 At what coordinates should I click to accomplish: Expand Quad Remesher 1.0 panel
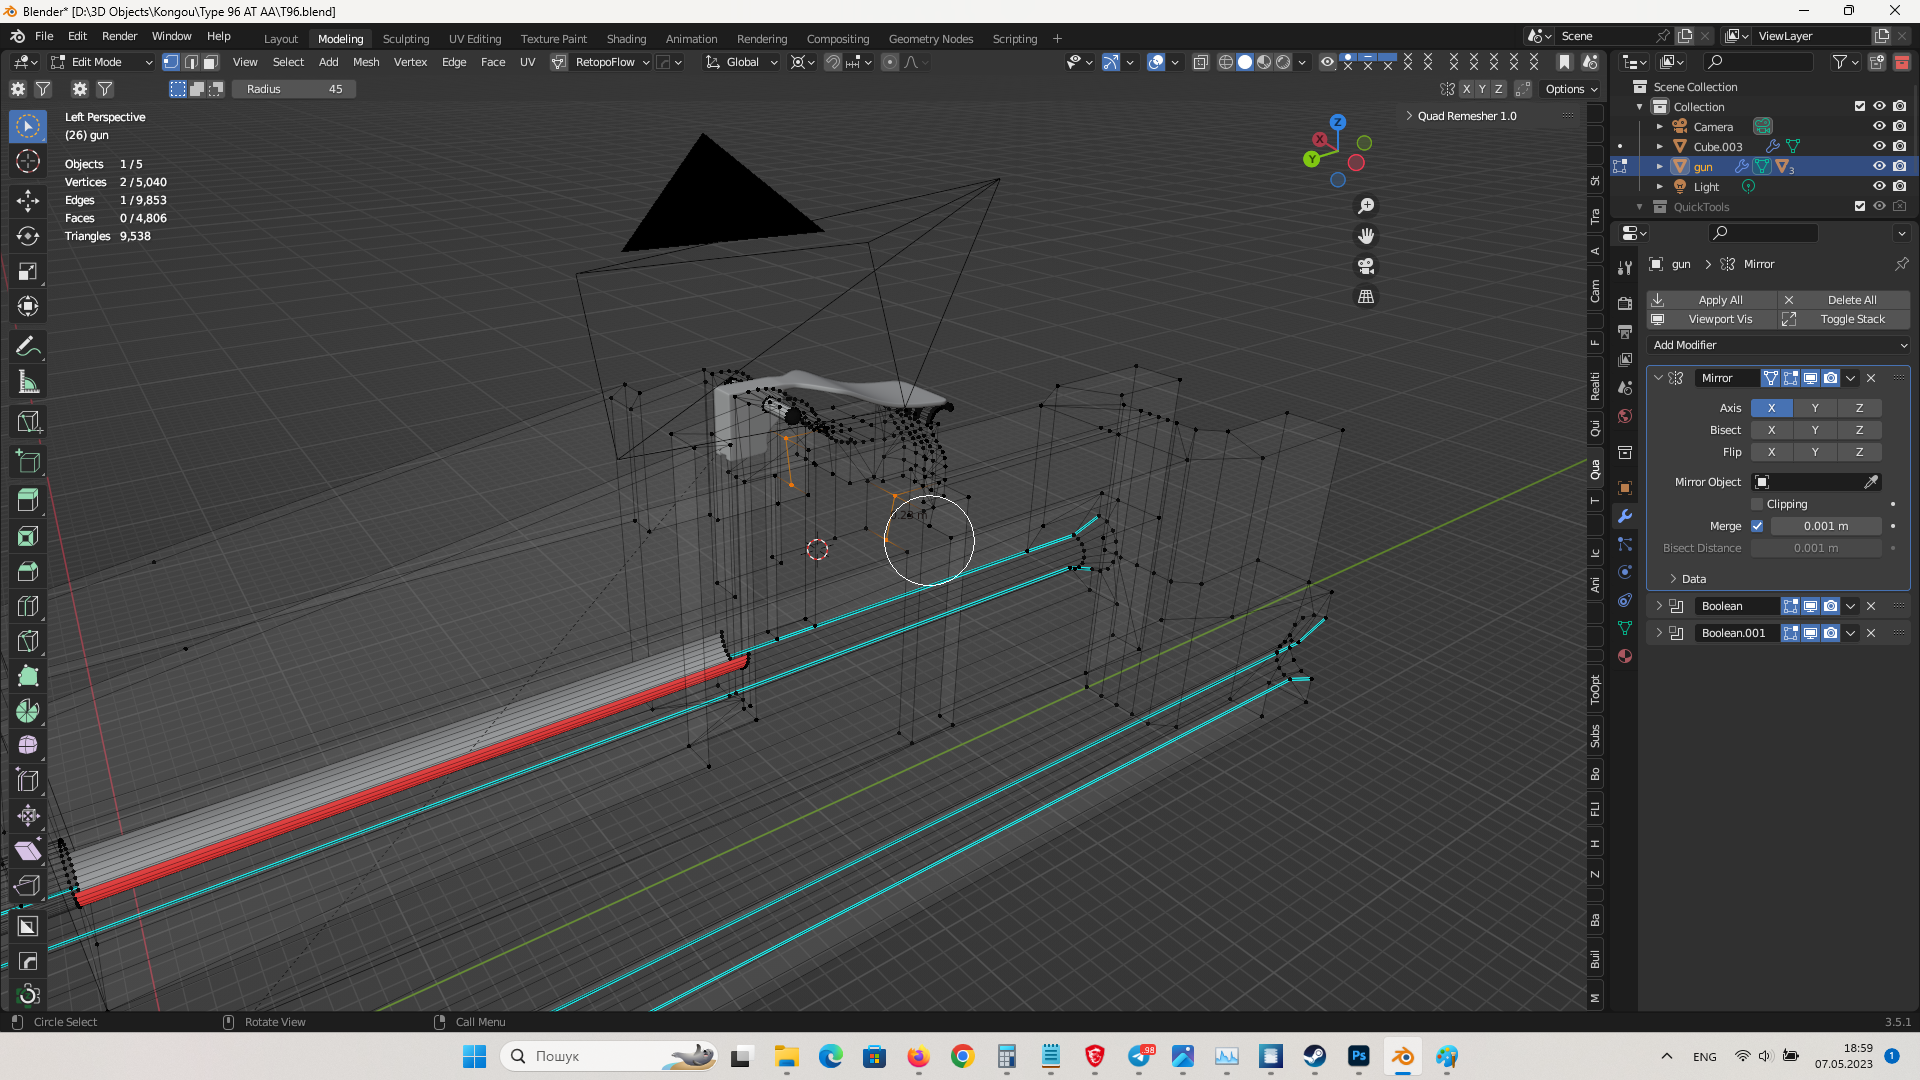1409,116
